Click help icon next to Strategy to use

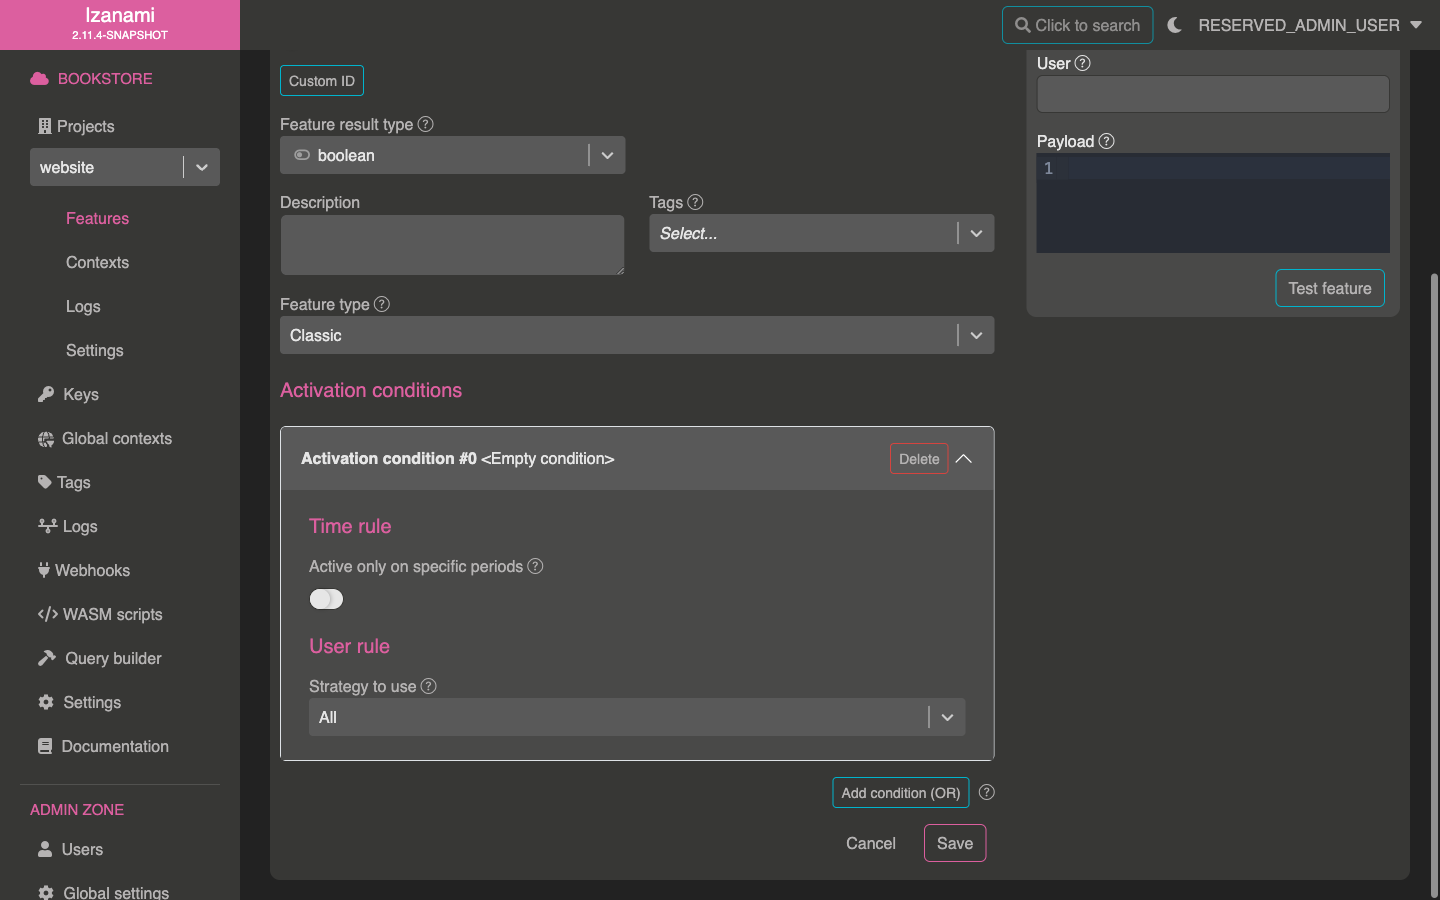tap(428, 686)
